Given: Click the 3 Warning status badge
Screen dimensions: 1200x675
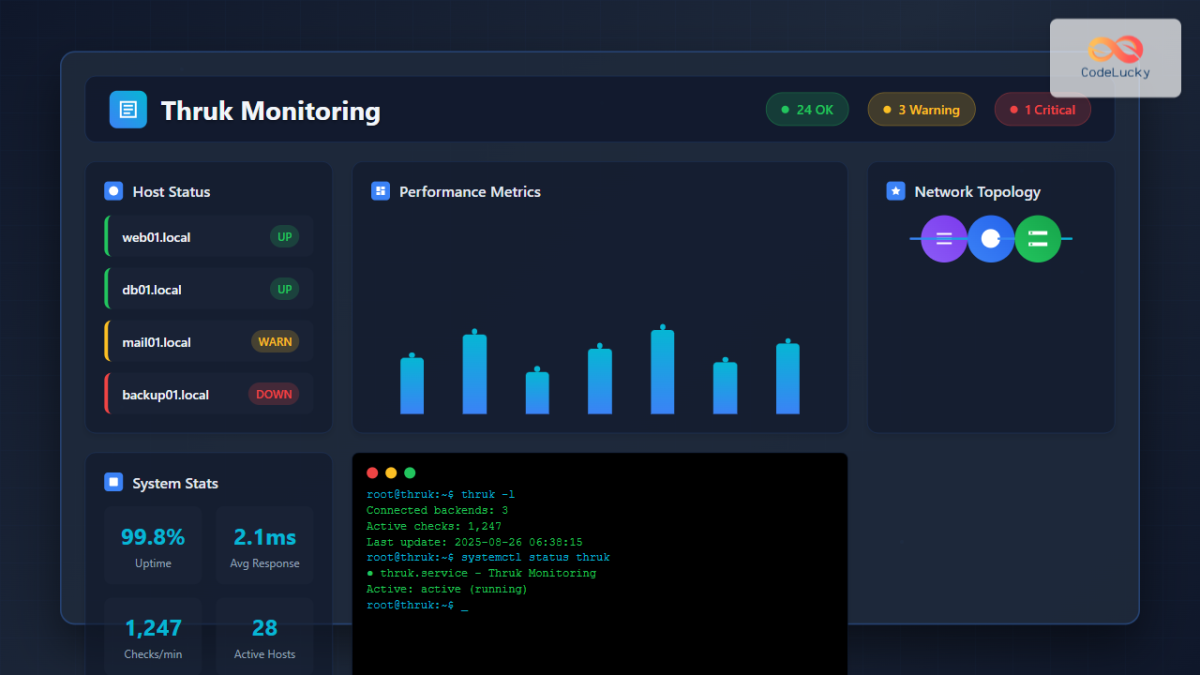Looking at the screenshot, I should pos(920,110).
